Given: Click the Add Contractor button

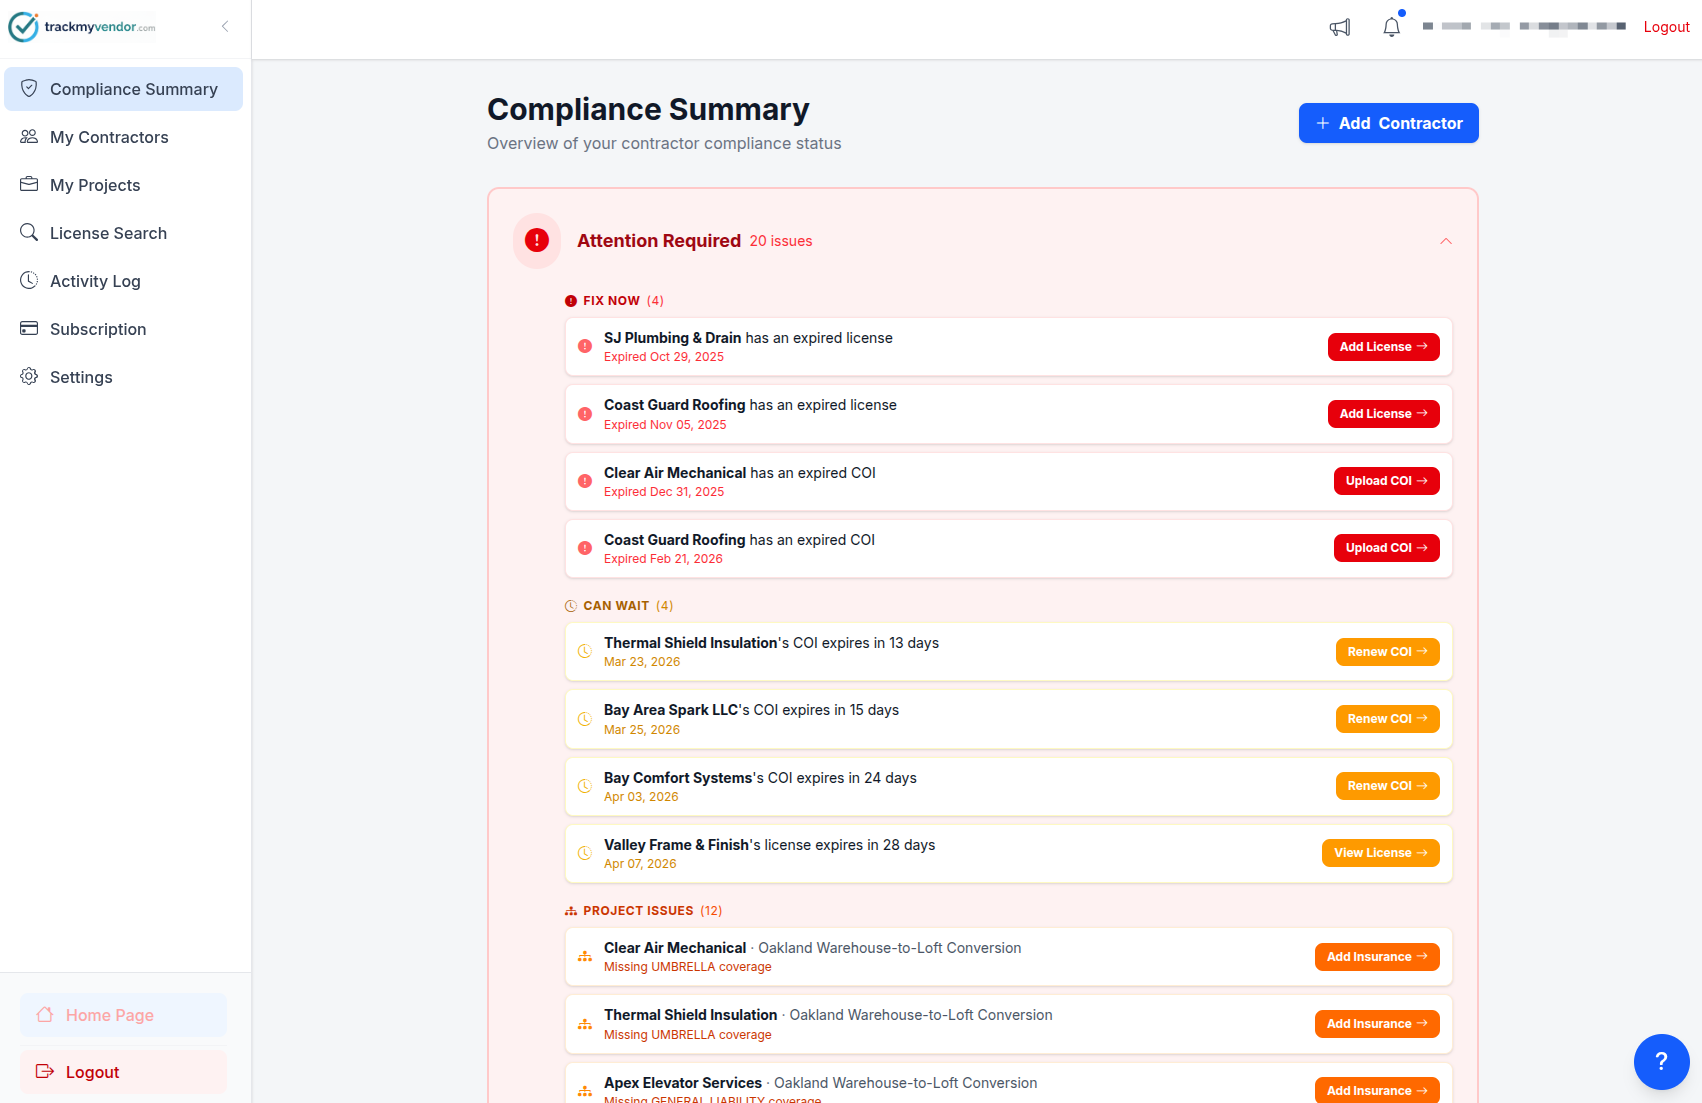Looking at the screenshot, I should click(1388, 123).
